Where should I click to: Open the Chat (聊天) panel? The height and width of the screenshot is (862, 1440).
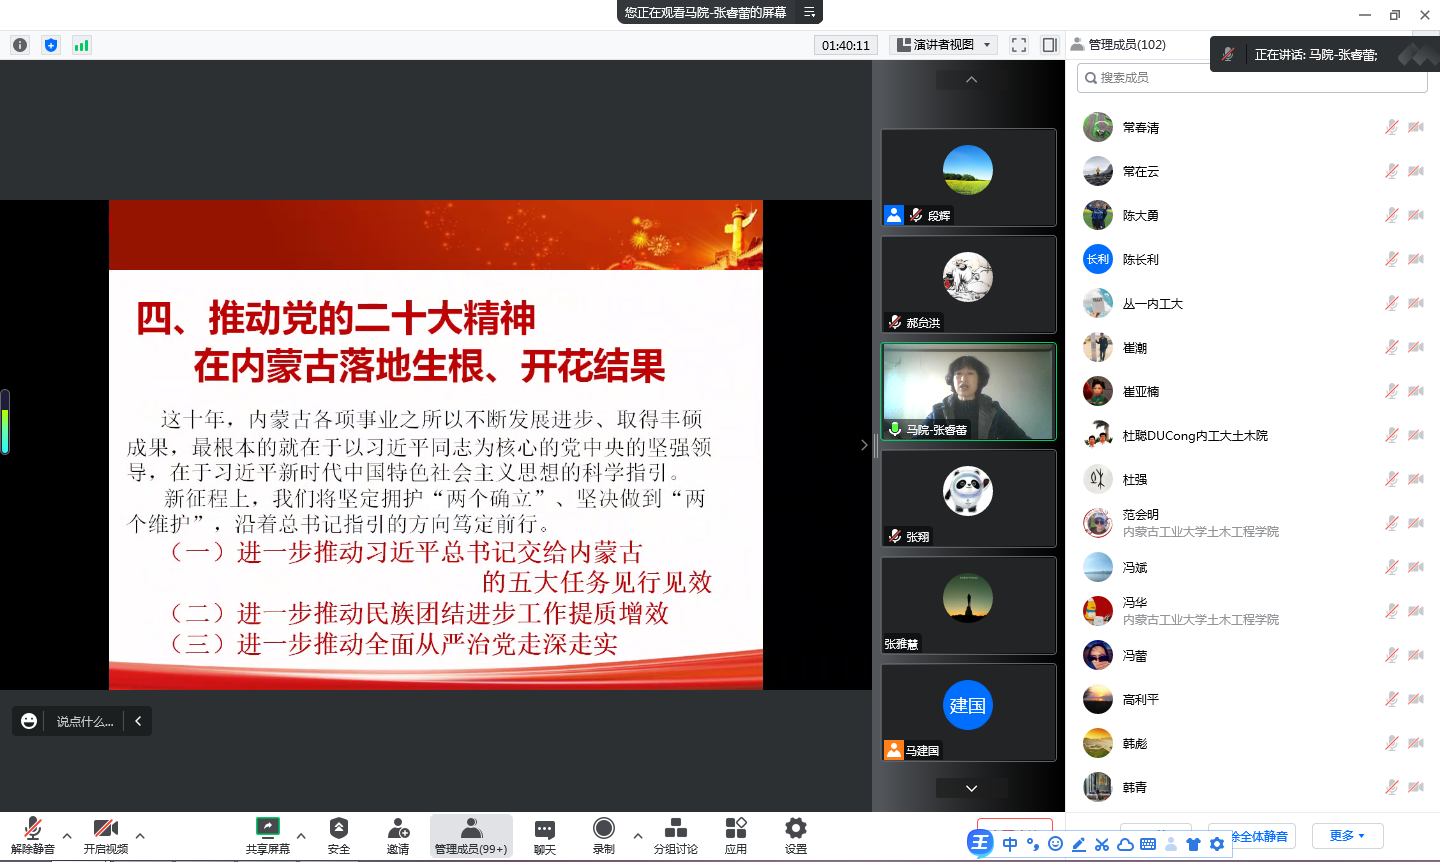point(545,834)
